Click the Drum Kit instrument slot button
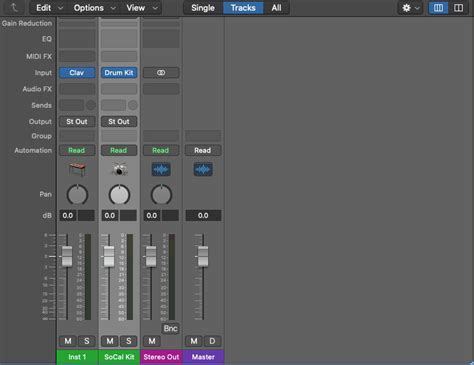The height and width of the screenshot is (365, 474). [119, 73]
